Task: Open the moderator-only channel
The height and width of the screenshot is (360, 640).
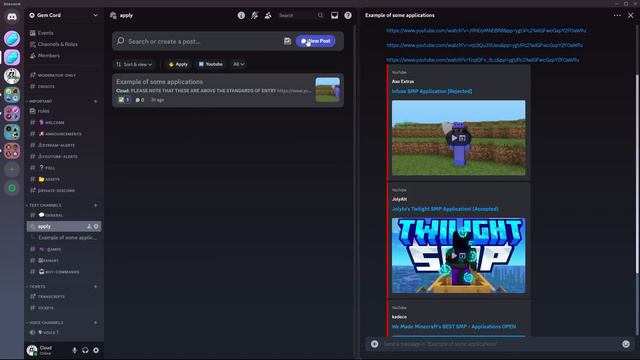Action: [64, 75]
